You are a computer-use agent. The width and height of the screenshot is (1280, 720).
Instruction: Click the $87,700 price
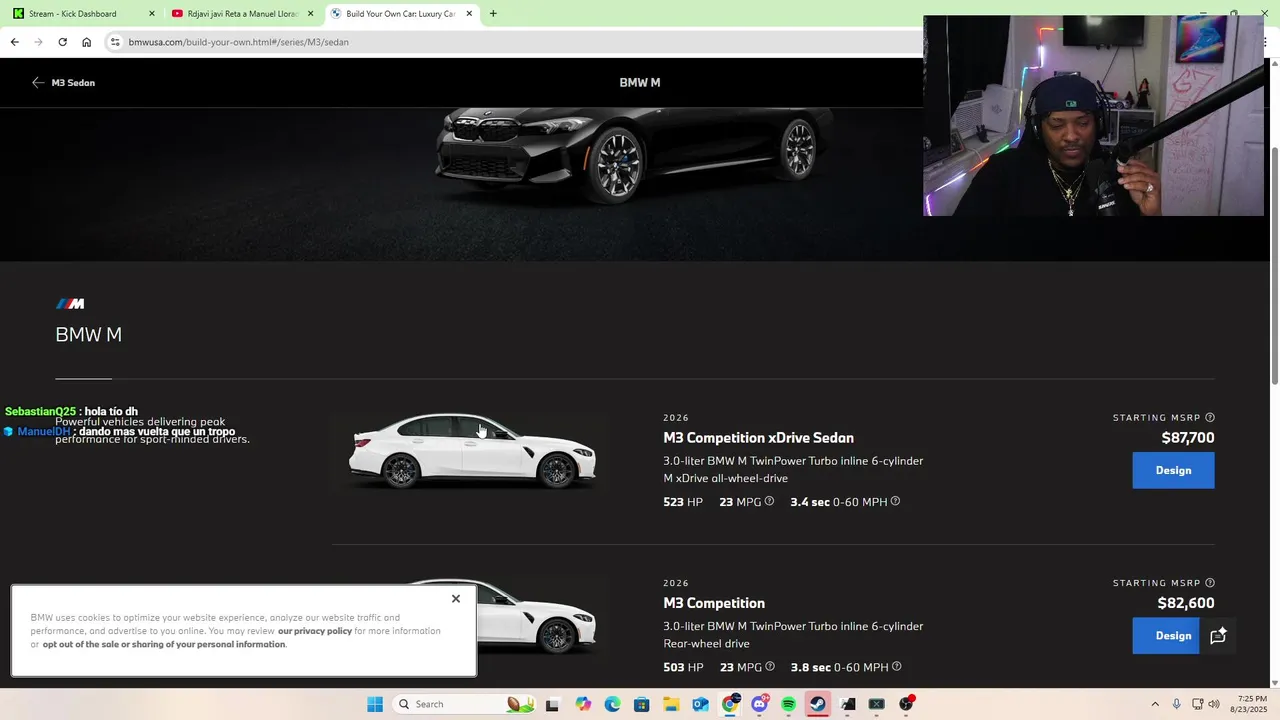1188,438
